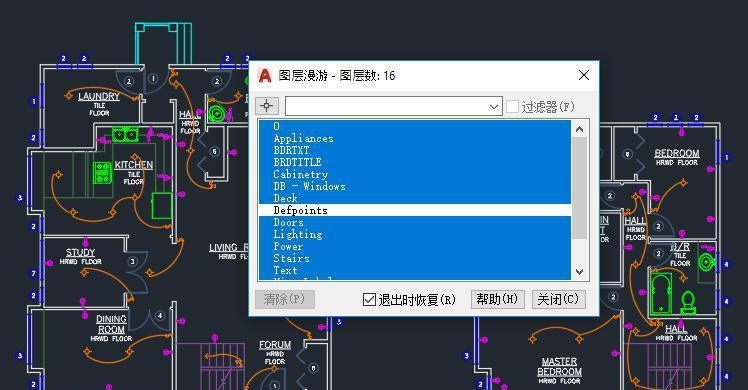
Task: Click the 清除(P) button
Action: click(x=285, y=299)
